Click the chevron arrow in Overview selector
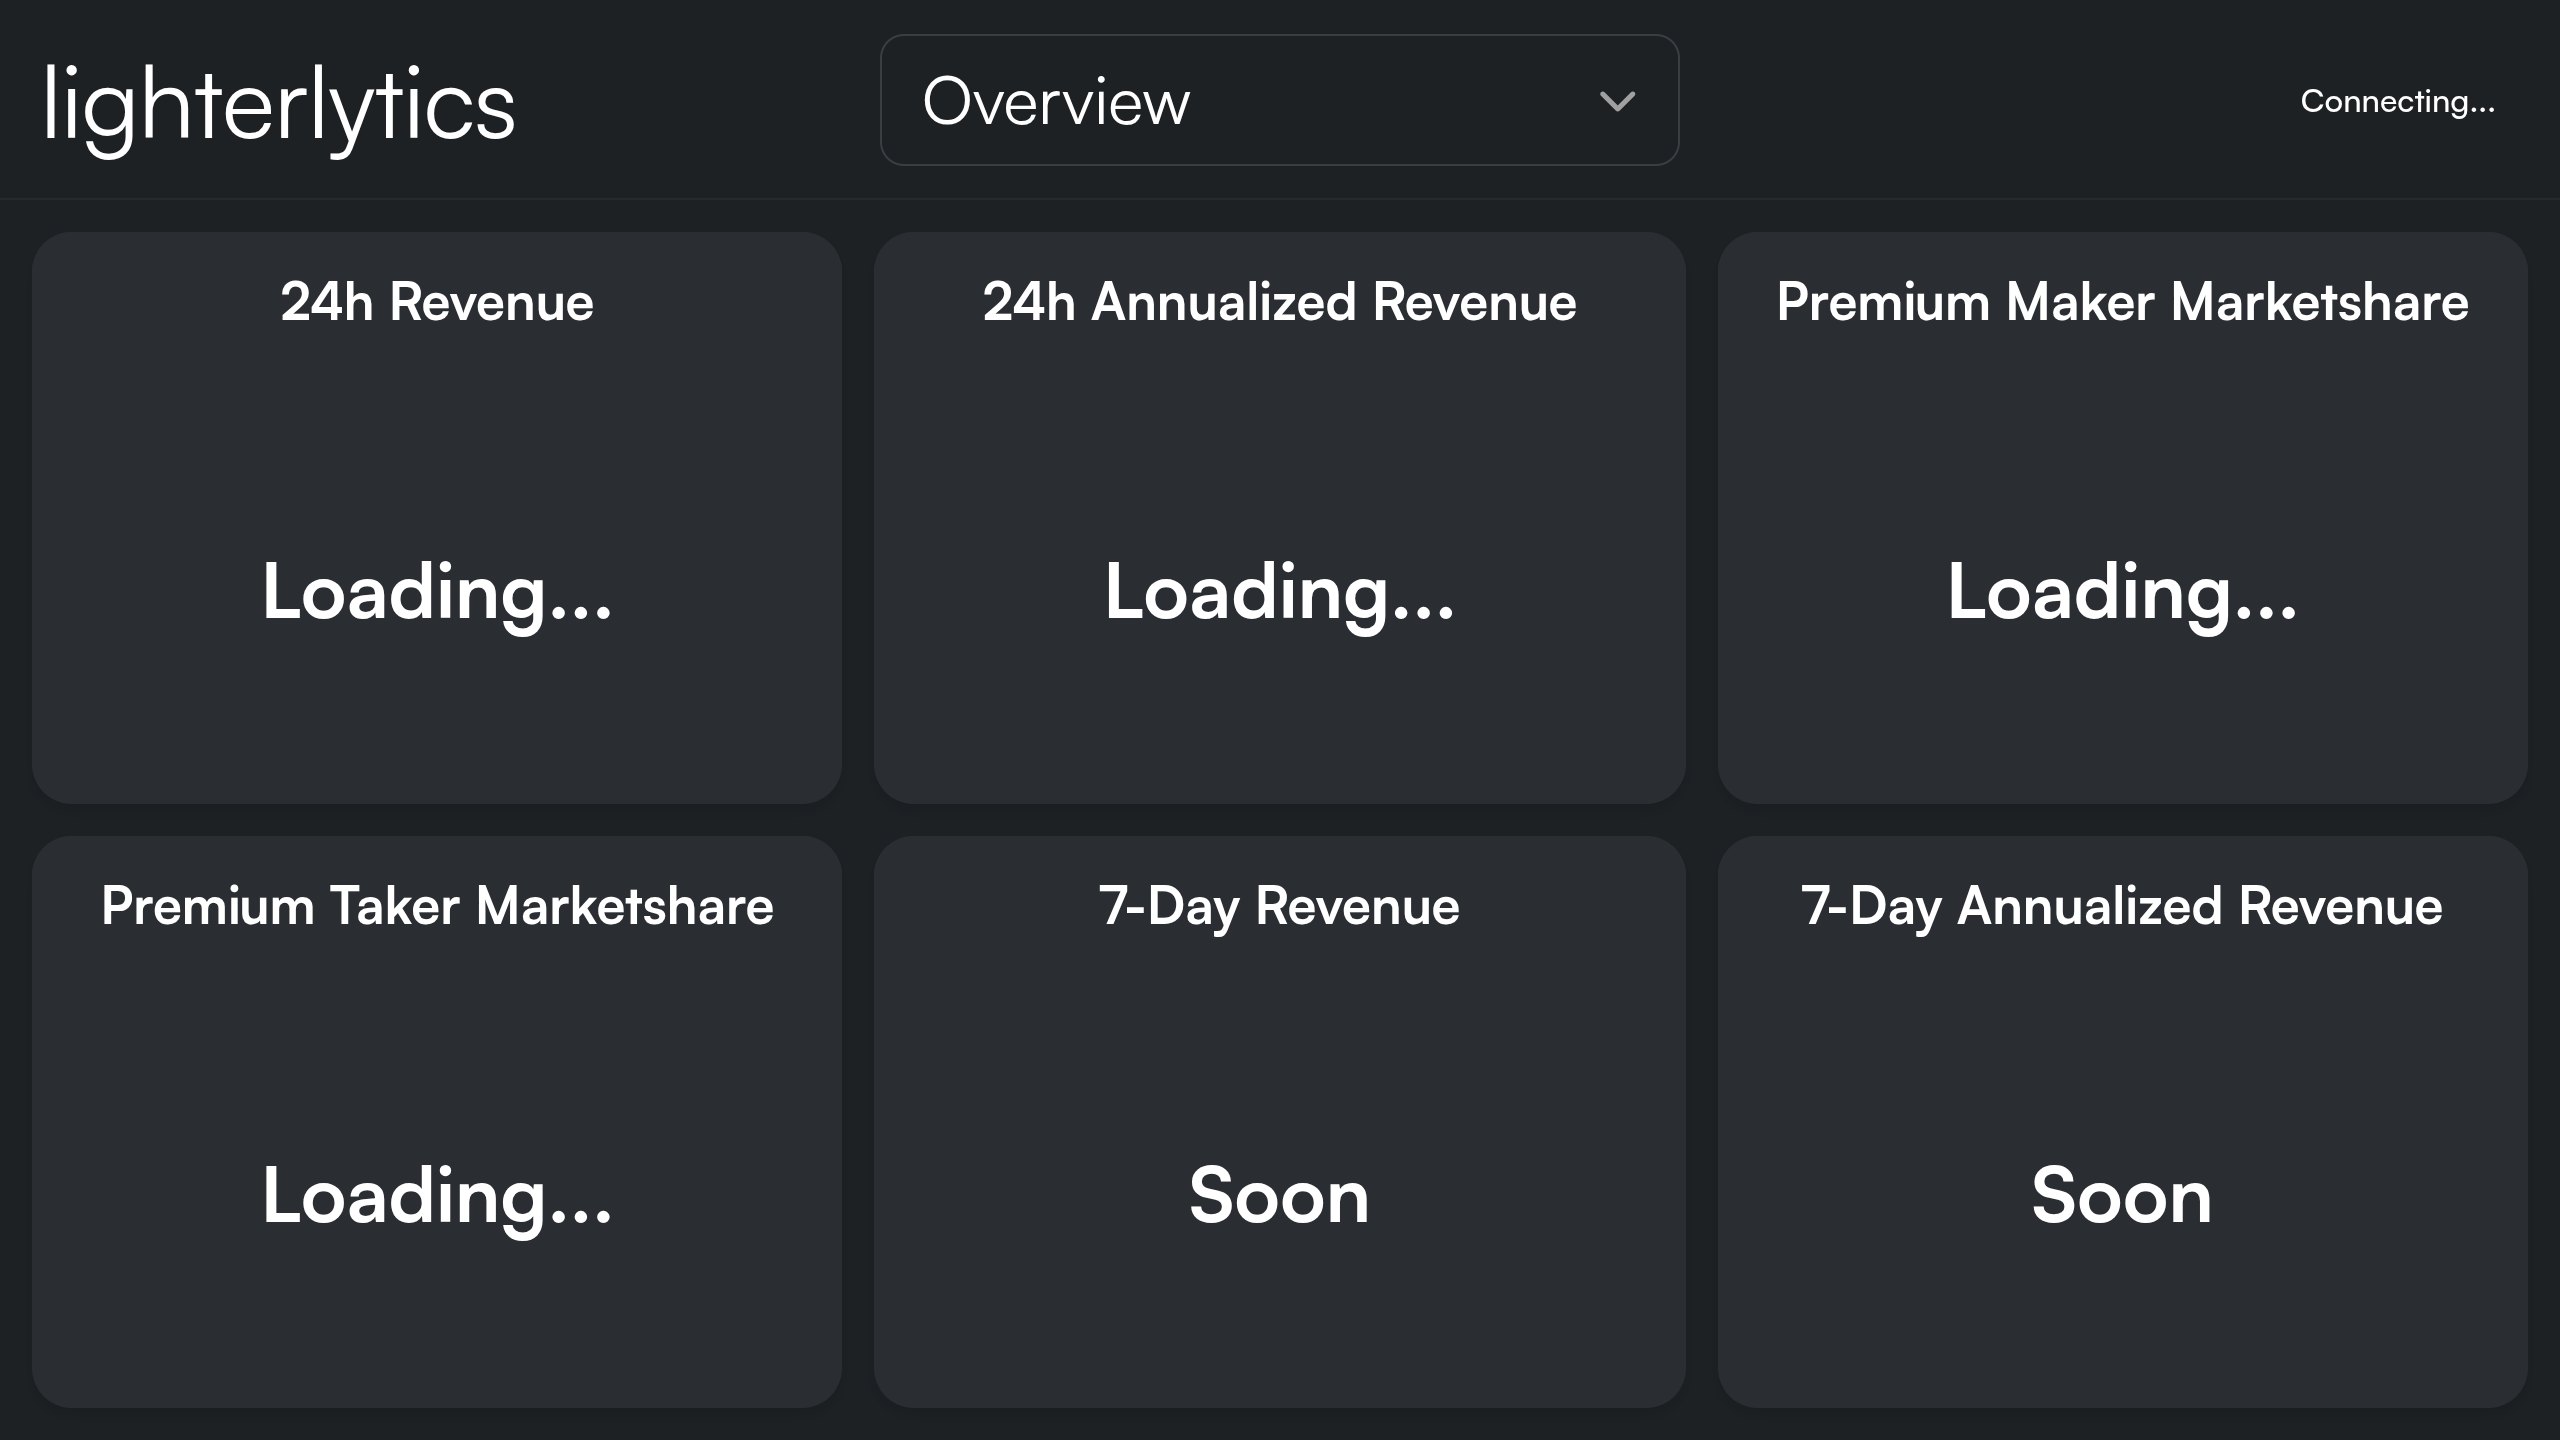This screenshot has width=2560, height=1440. [x=1617, y=101]
